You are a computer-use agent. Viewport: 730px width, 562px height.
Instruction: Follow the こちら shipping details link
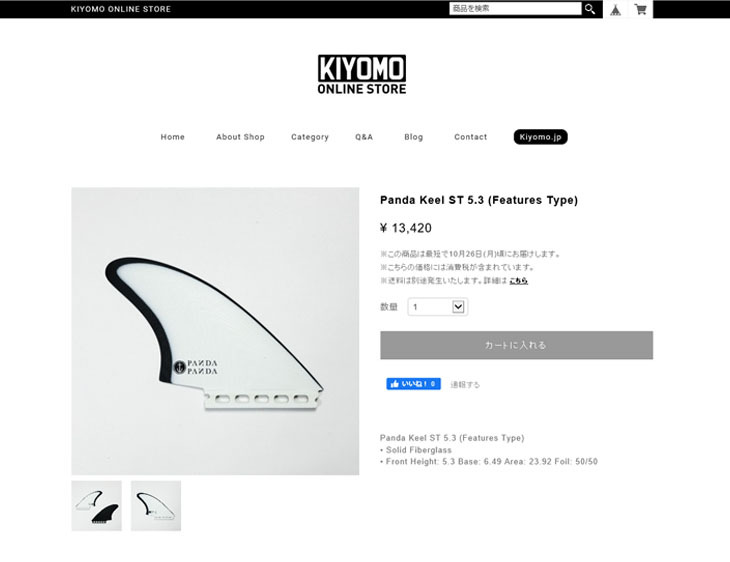point(518,281)
